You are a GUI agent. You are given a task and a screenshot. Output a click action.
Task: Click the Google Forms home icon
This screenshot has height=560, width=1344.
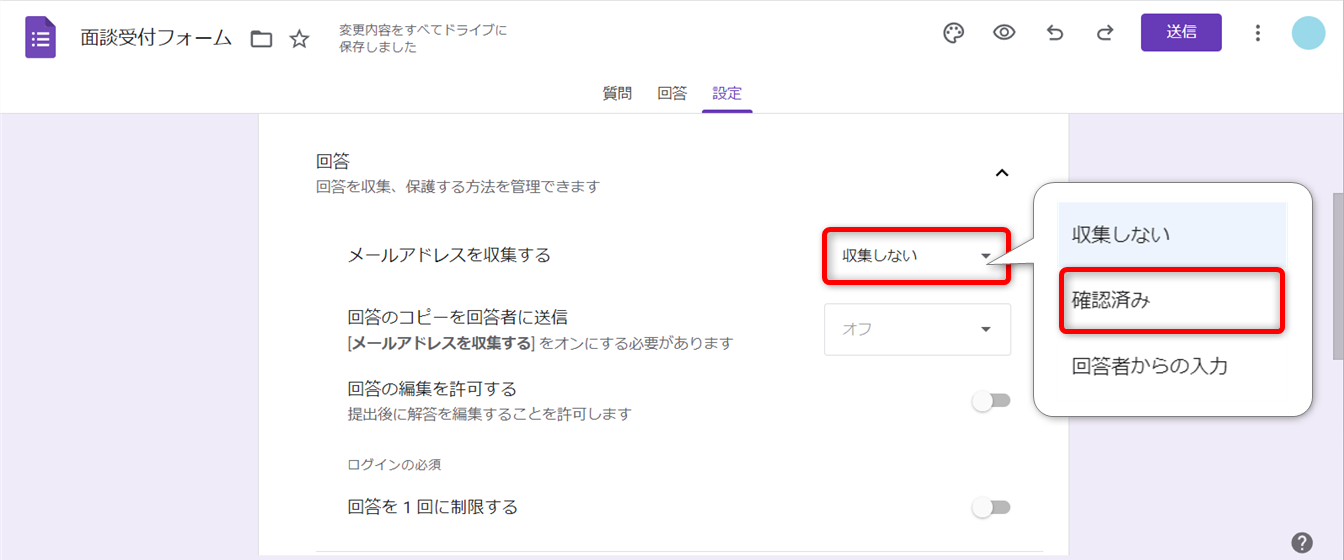click(x=41, y=38)
